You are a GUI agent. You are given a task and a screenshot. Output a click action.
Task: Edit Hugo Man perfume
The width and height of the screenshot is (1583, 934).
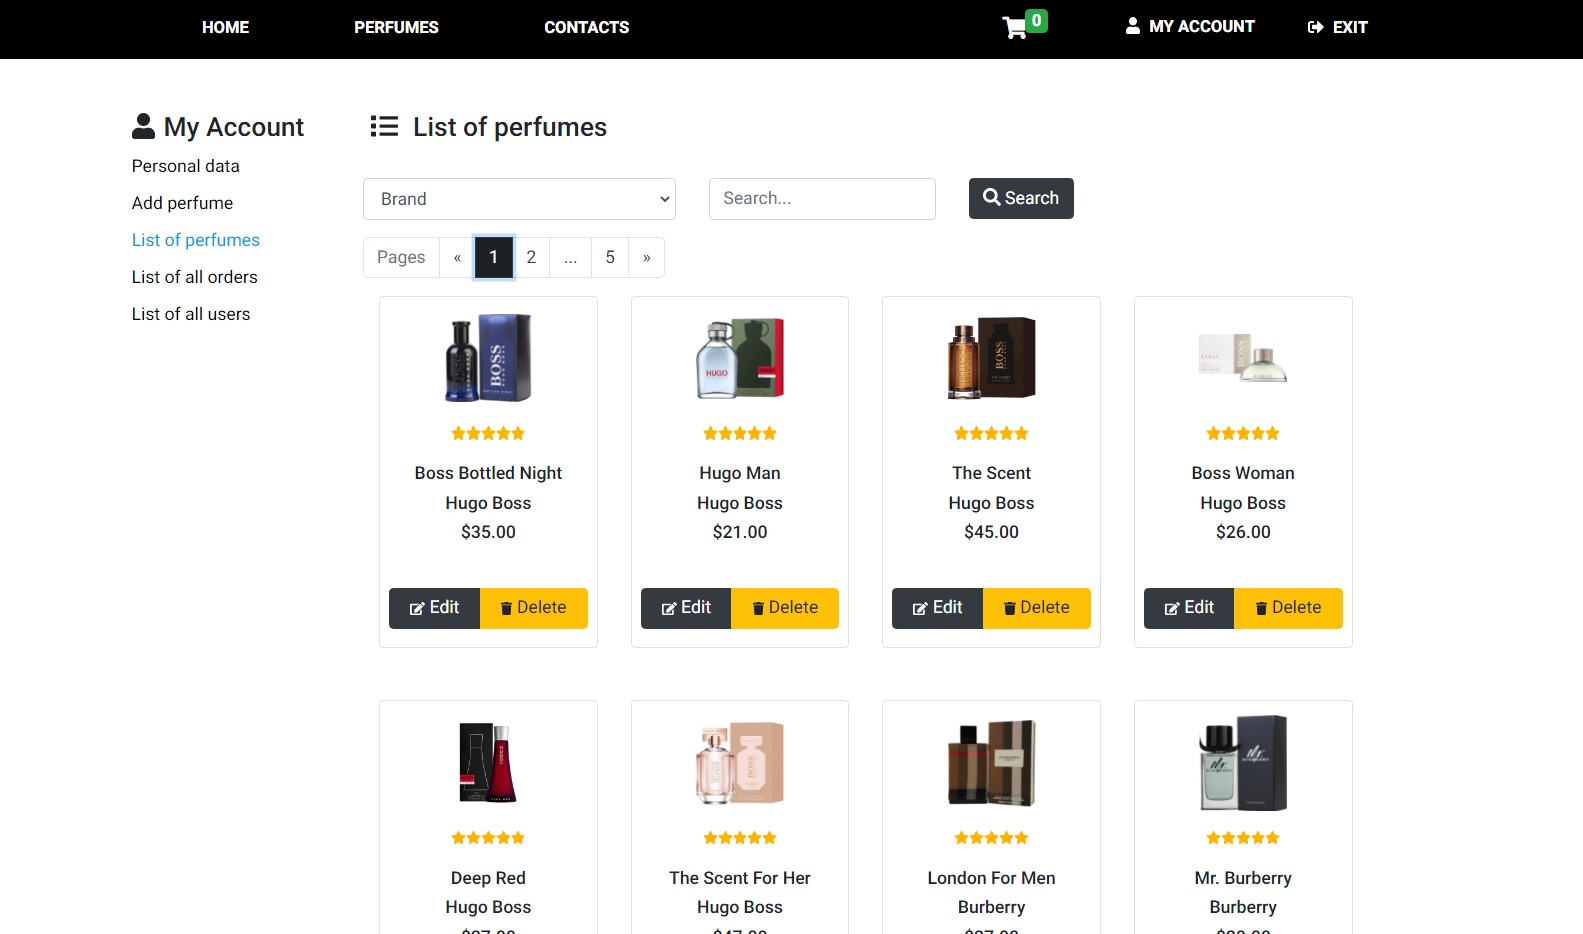click(x=686, y=608)
